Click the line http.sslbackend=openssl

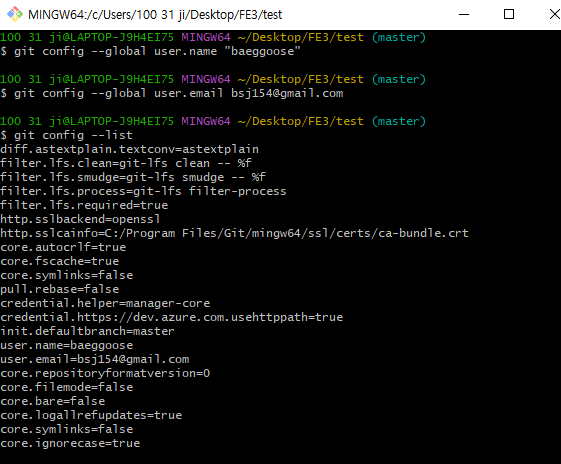pos(80,219)
